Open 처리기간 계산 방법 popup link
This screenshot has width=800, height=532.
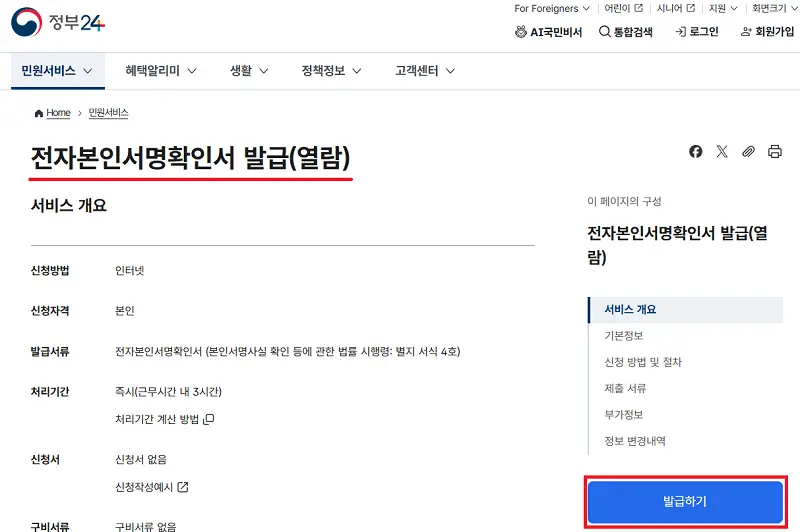[x=164, y=419]
